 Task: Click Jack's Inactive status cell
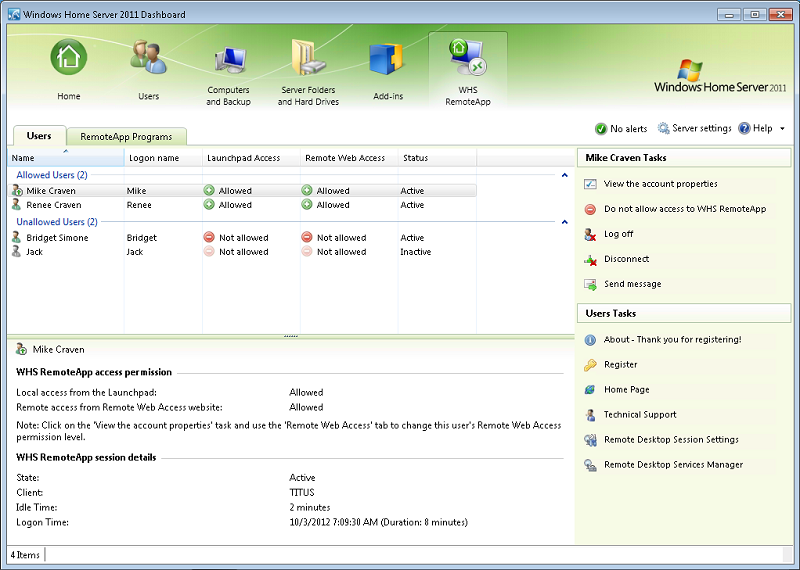[x=415, y=252]
